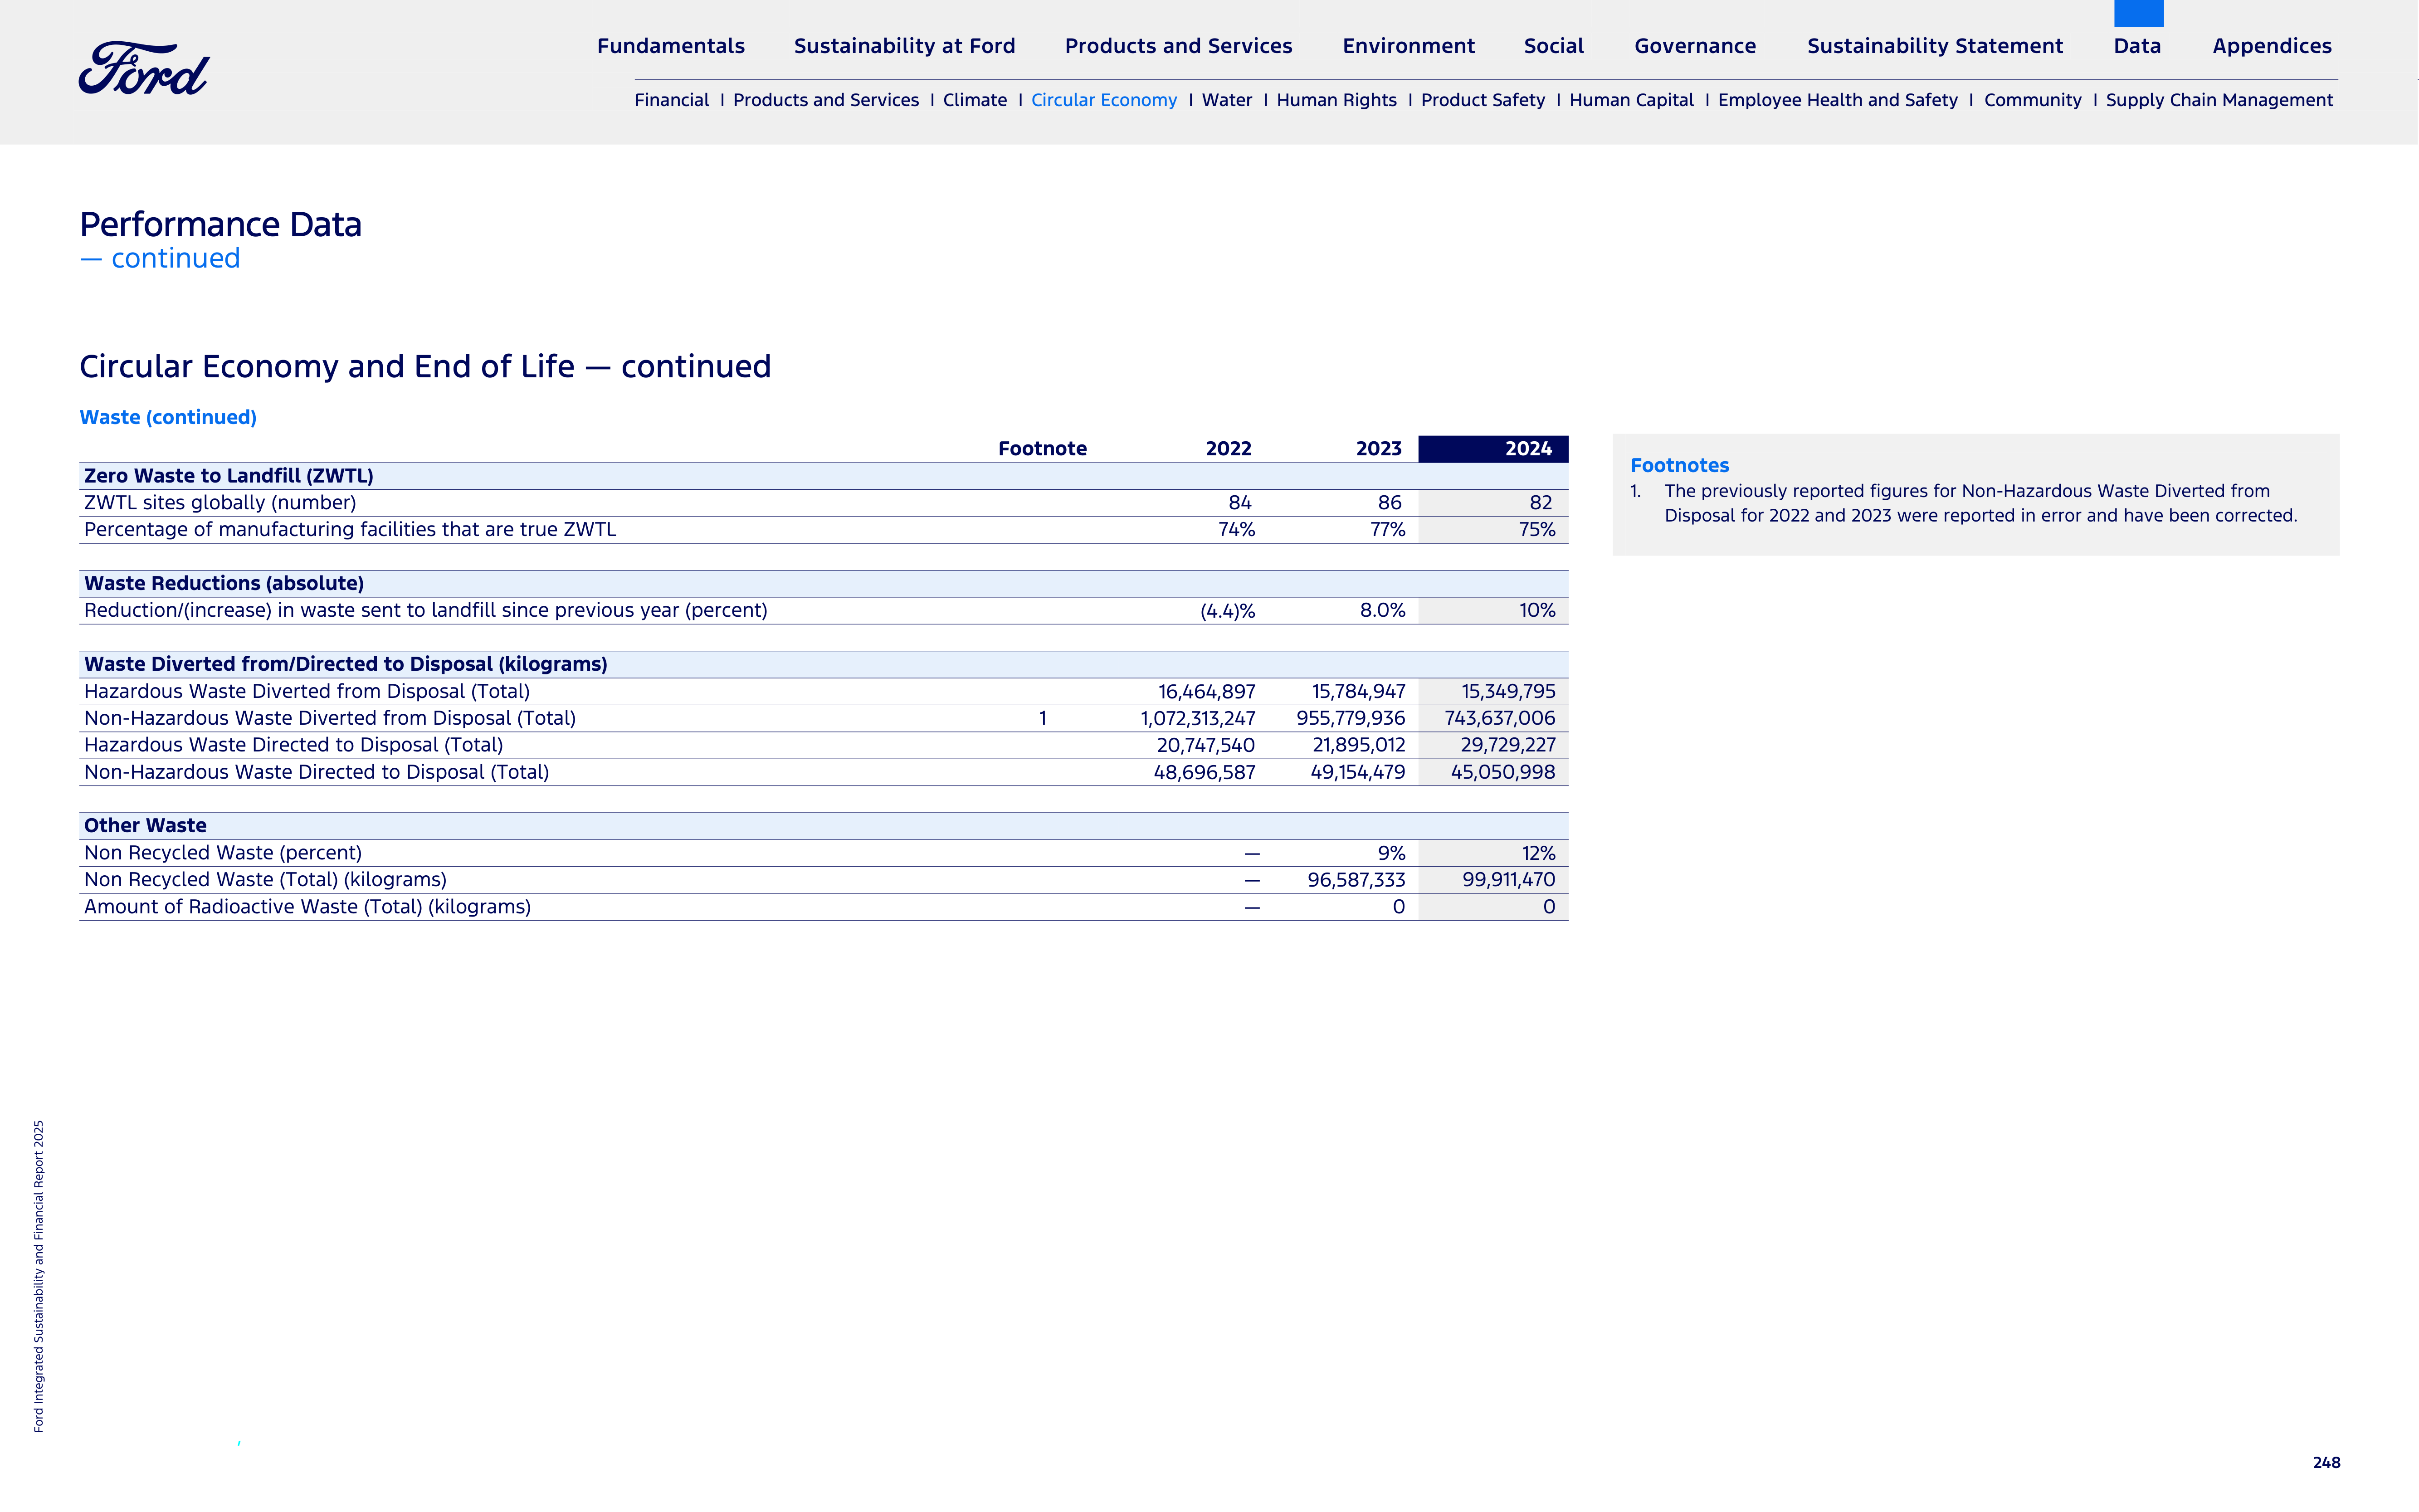Select the footnote 1 explanation text
This screenshot has width=2419, height=1512.
[x=1980, y=503]
